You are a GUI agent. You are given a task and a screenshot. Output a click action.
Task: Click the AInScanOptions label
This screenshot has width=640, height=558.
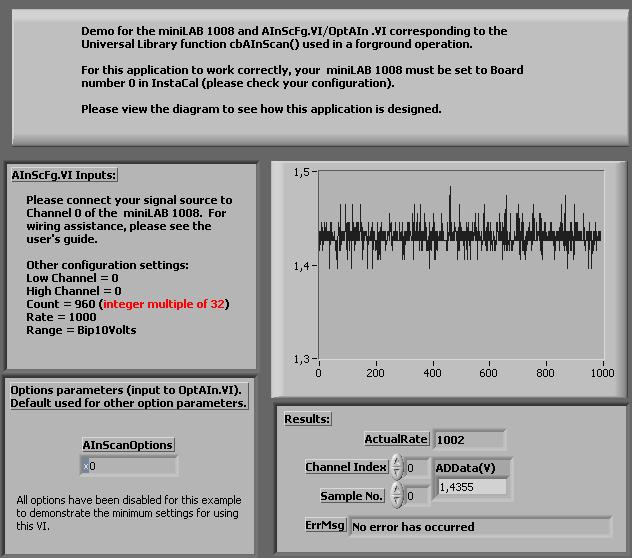click(x=127, y=445)
